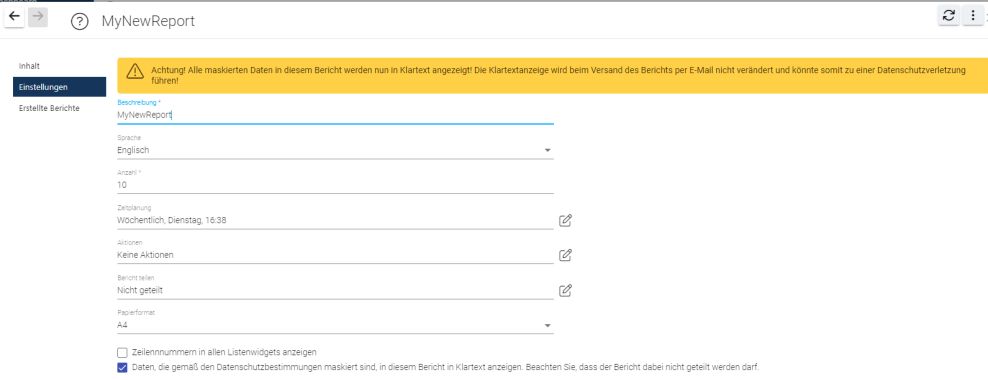Open the help question mark icon
988x380 pixels.
[x=79, y=21]
